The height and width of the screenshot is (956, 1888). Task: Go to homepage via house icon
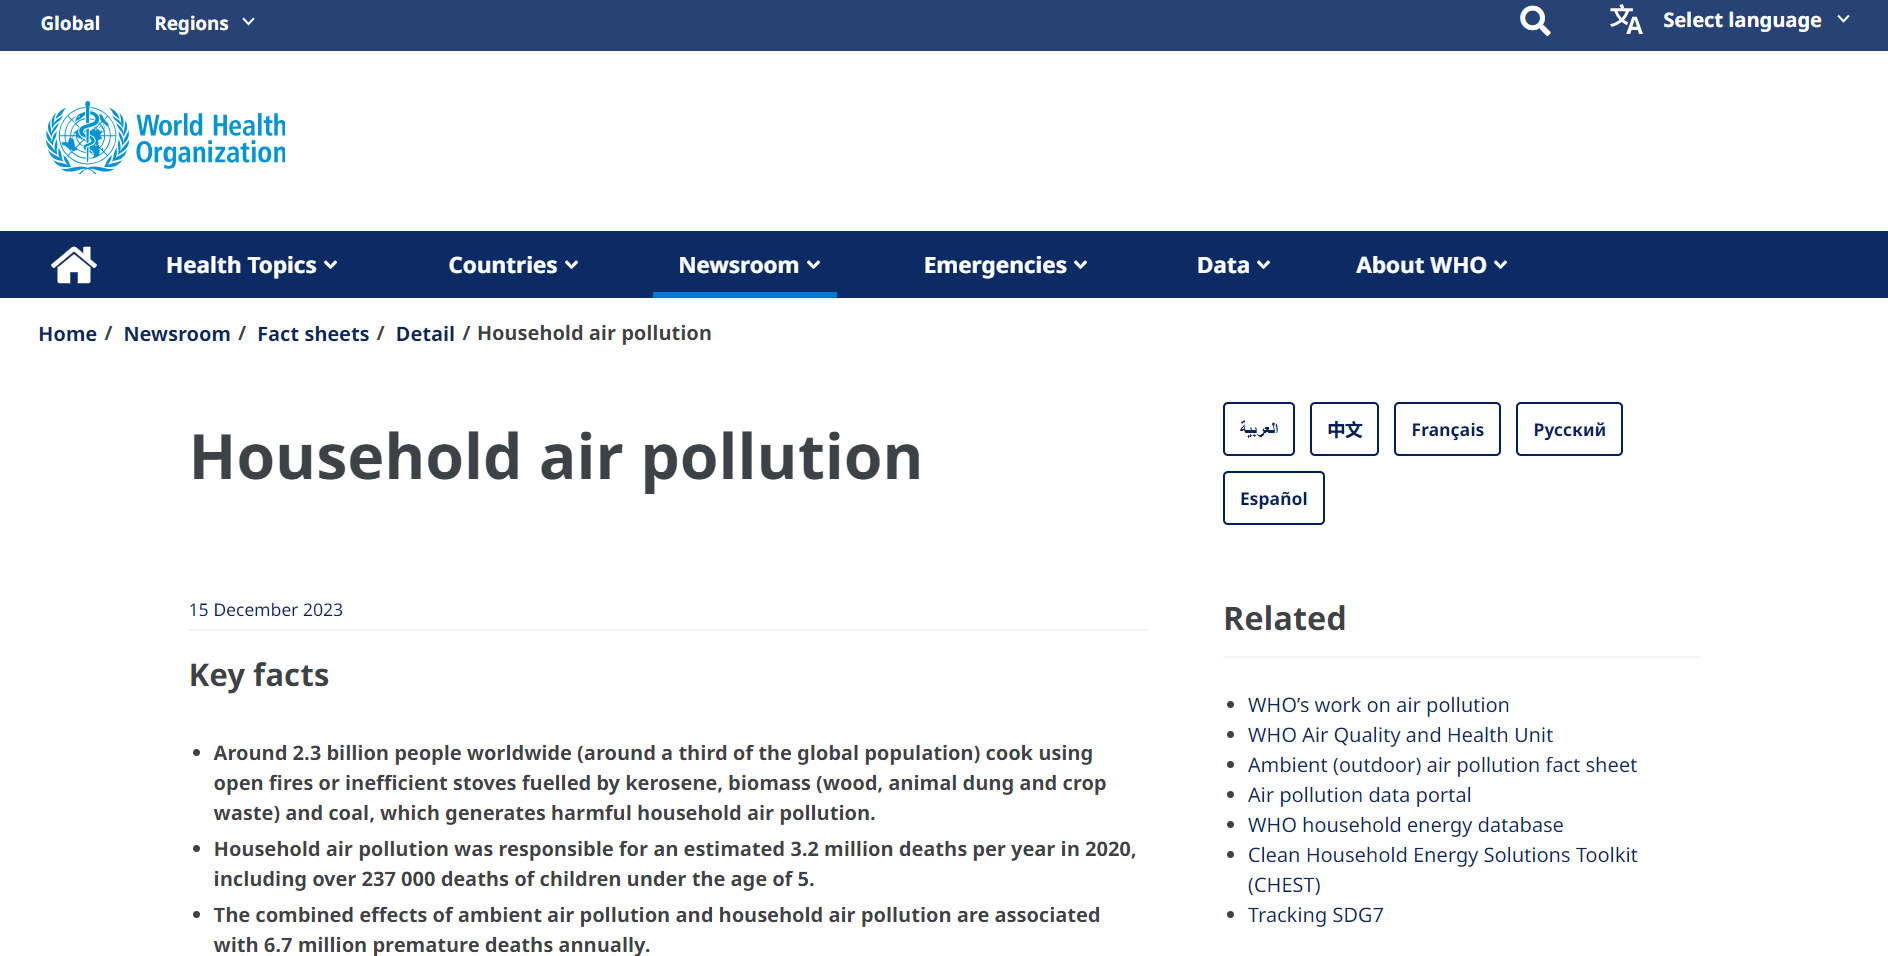(x=74, y=265)
